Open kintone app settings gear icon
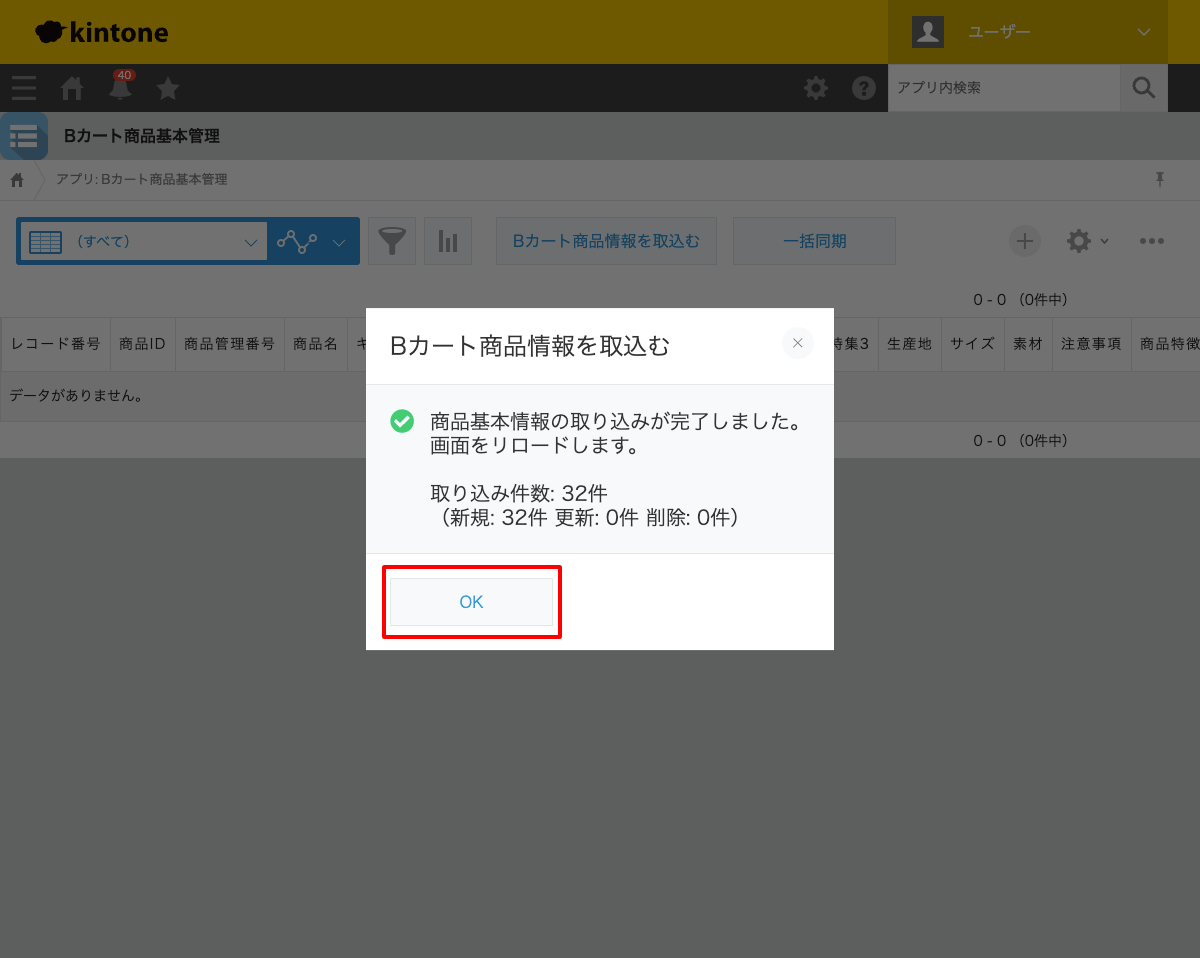 tap(816, 88)
